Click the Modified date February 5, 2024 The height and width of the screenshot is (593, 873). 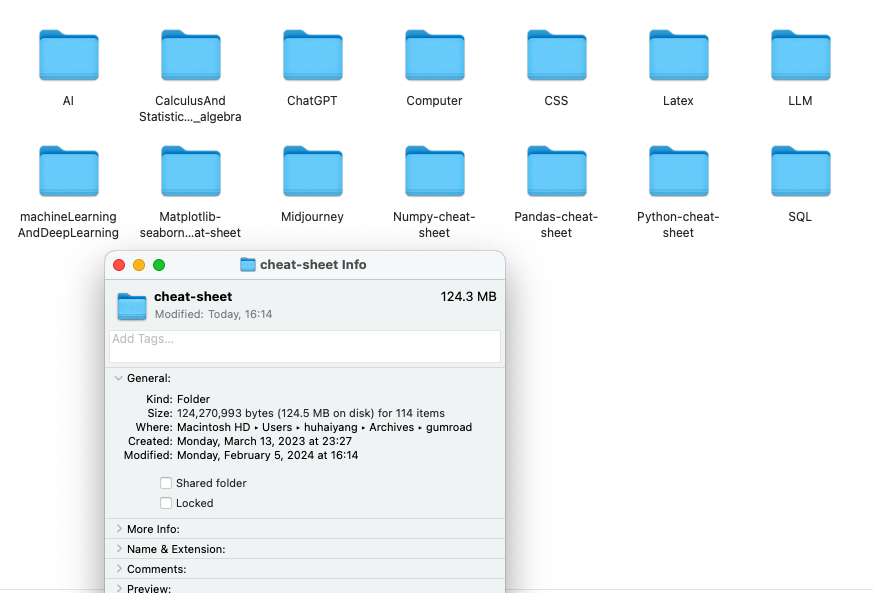(267, 455)
